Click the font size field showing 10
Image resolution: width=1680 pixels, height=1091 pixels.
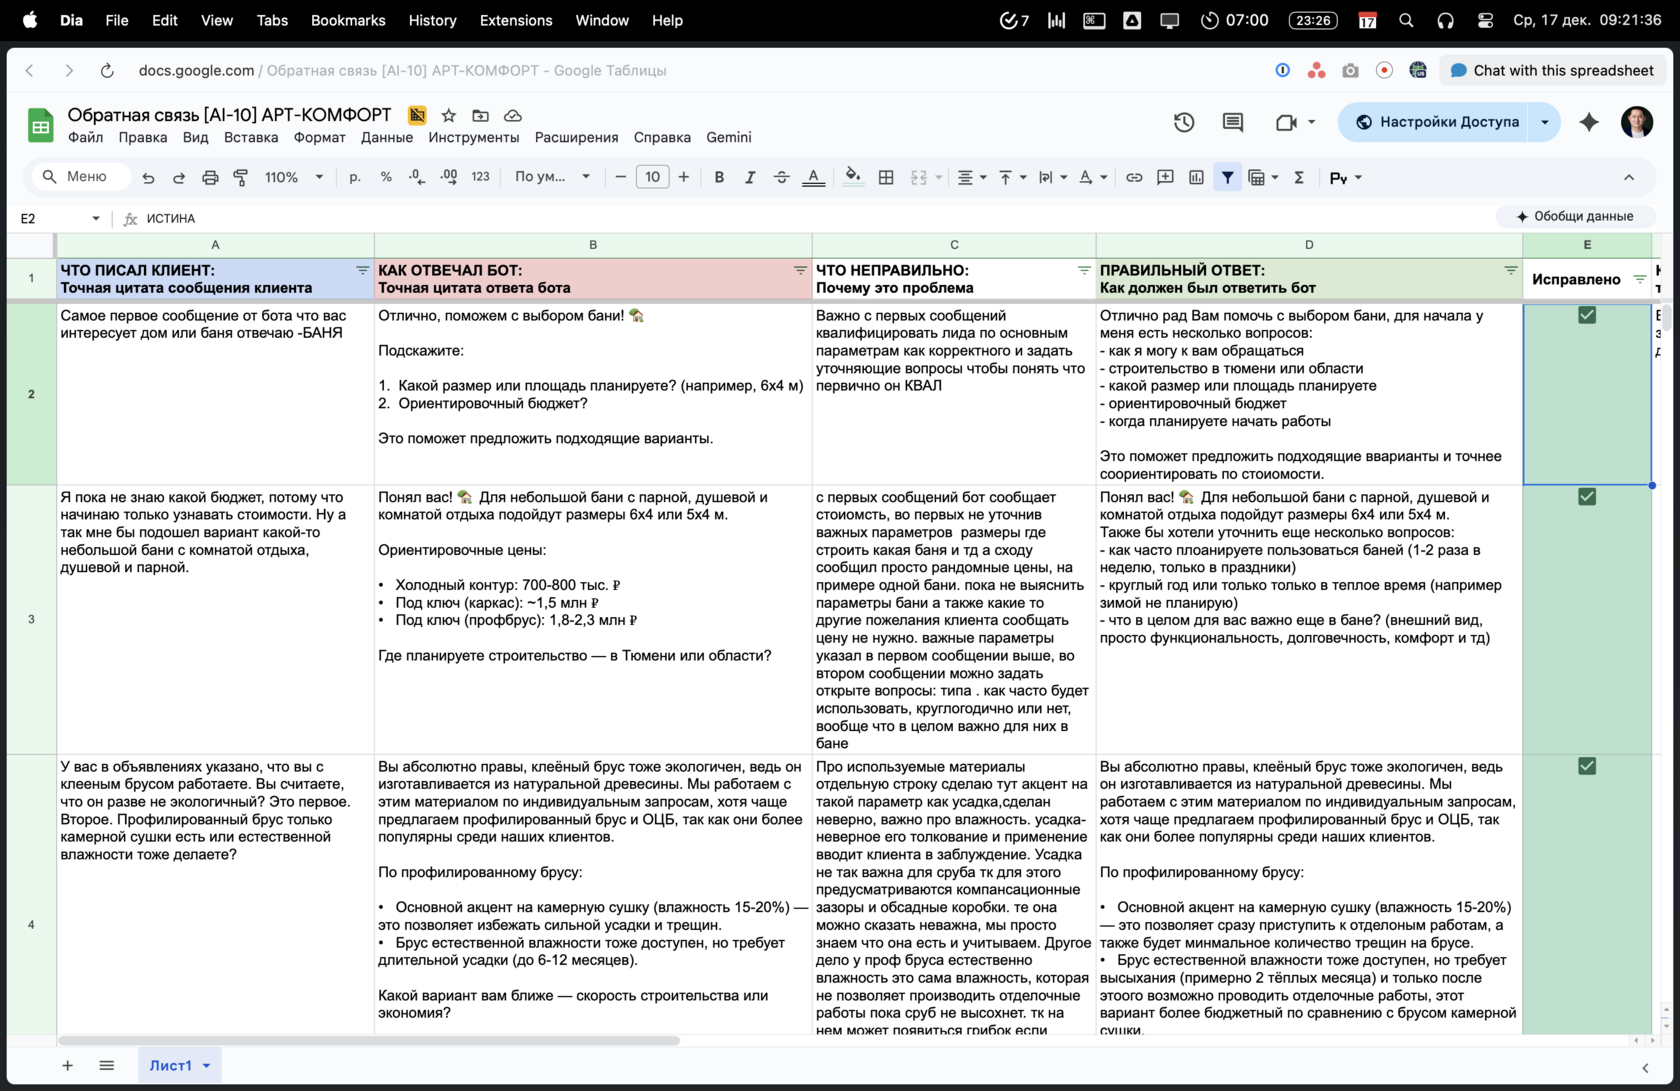[652, 177]
